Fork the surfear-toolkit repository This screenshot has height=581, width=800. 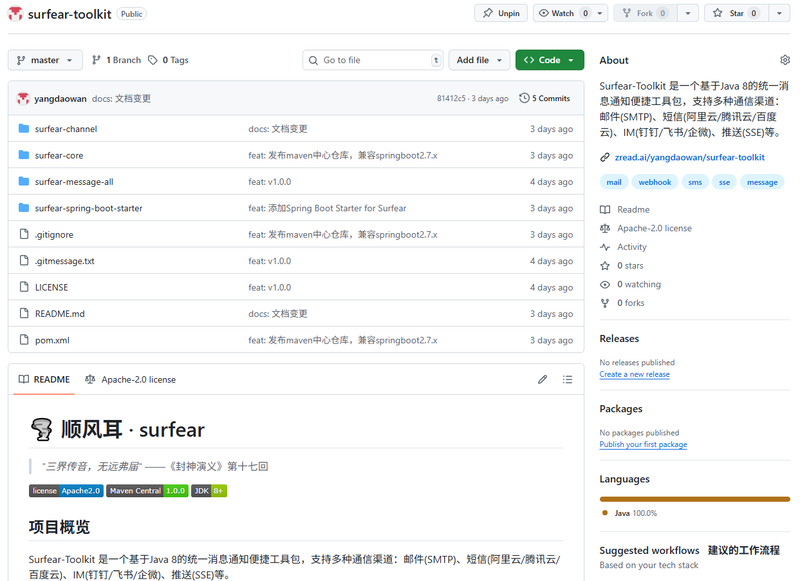coord(645,13)
